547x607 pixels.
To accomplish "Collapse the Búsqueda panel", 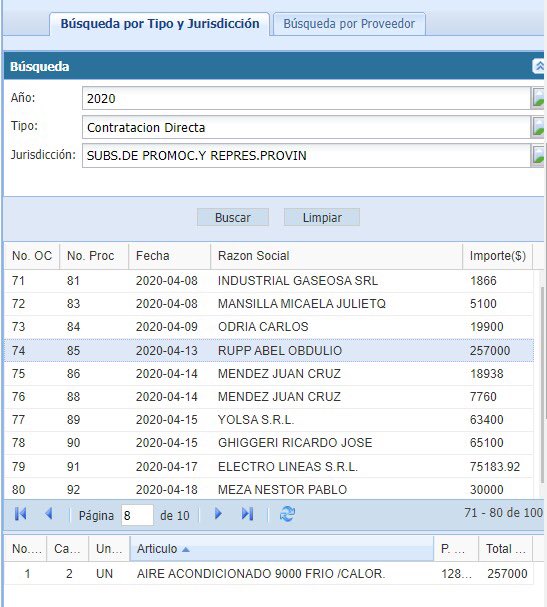I will (x=538, y=67).
